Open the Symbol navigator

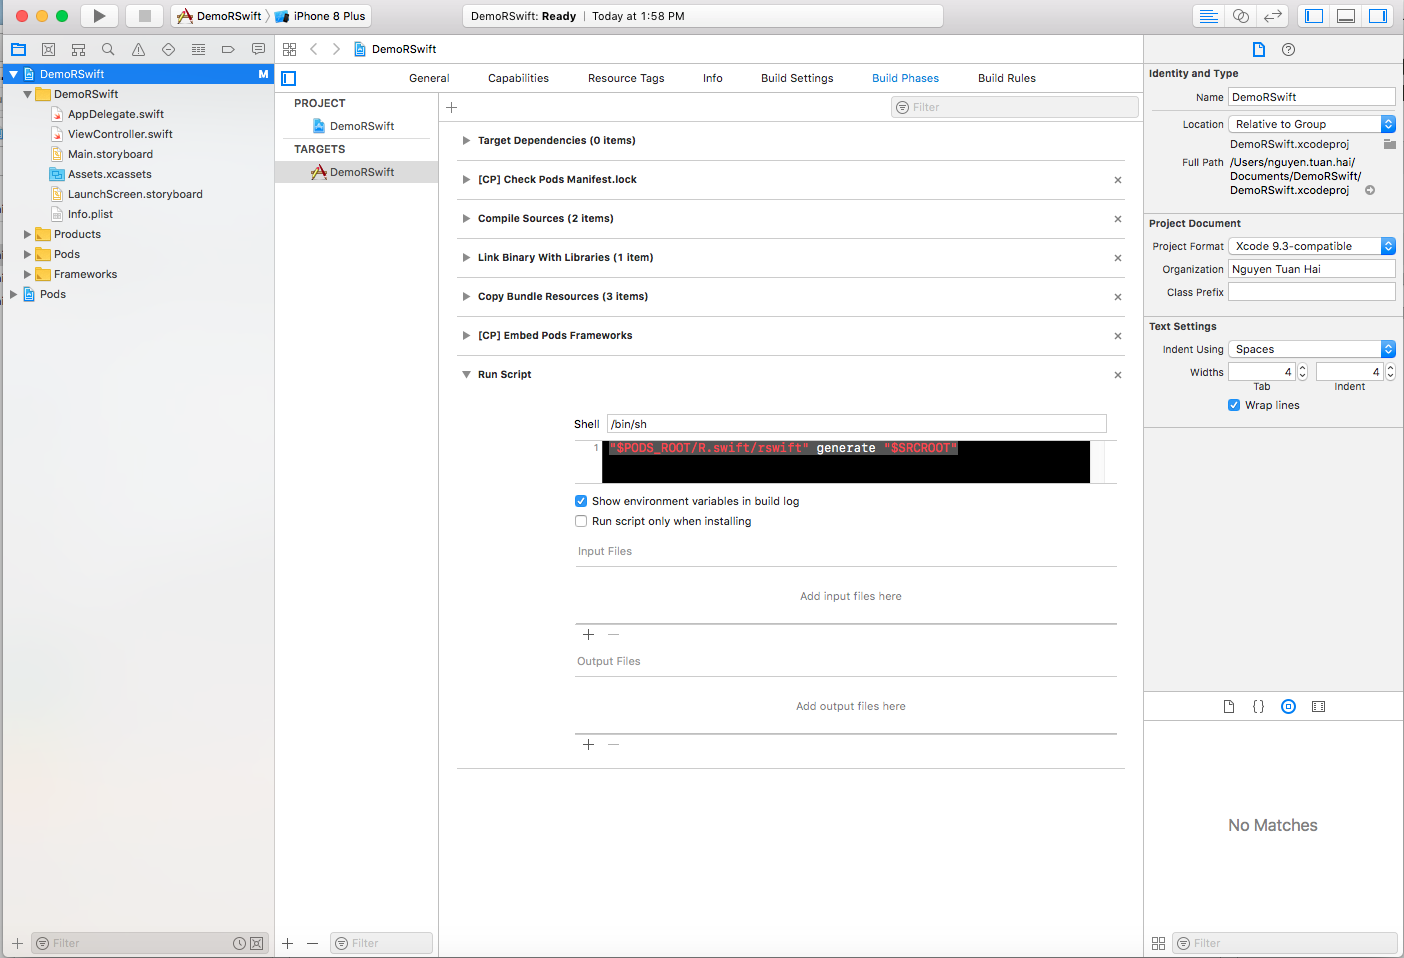[78, 49]
